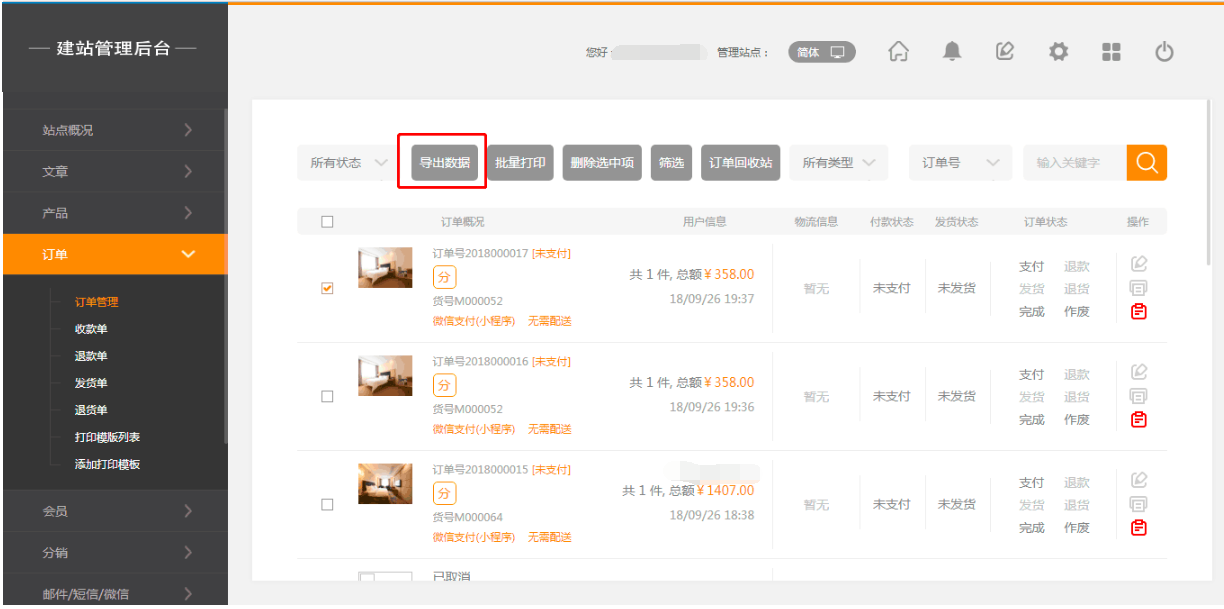1224x609 pixels.
Task: Toggle the select-all checkbox in table header
Action: point(327,222)
